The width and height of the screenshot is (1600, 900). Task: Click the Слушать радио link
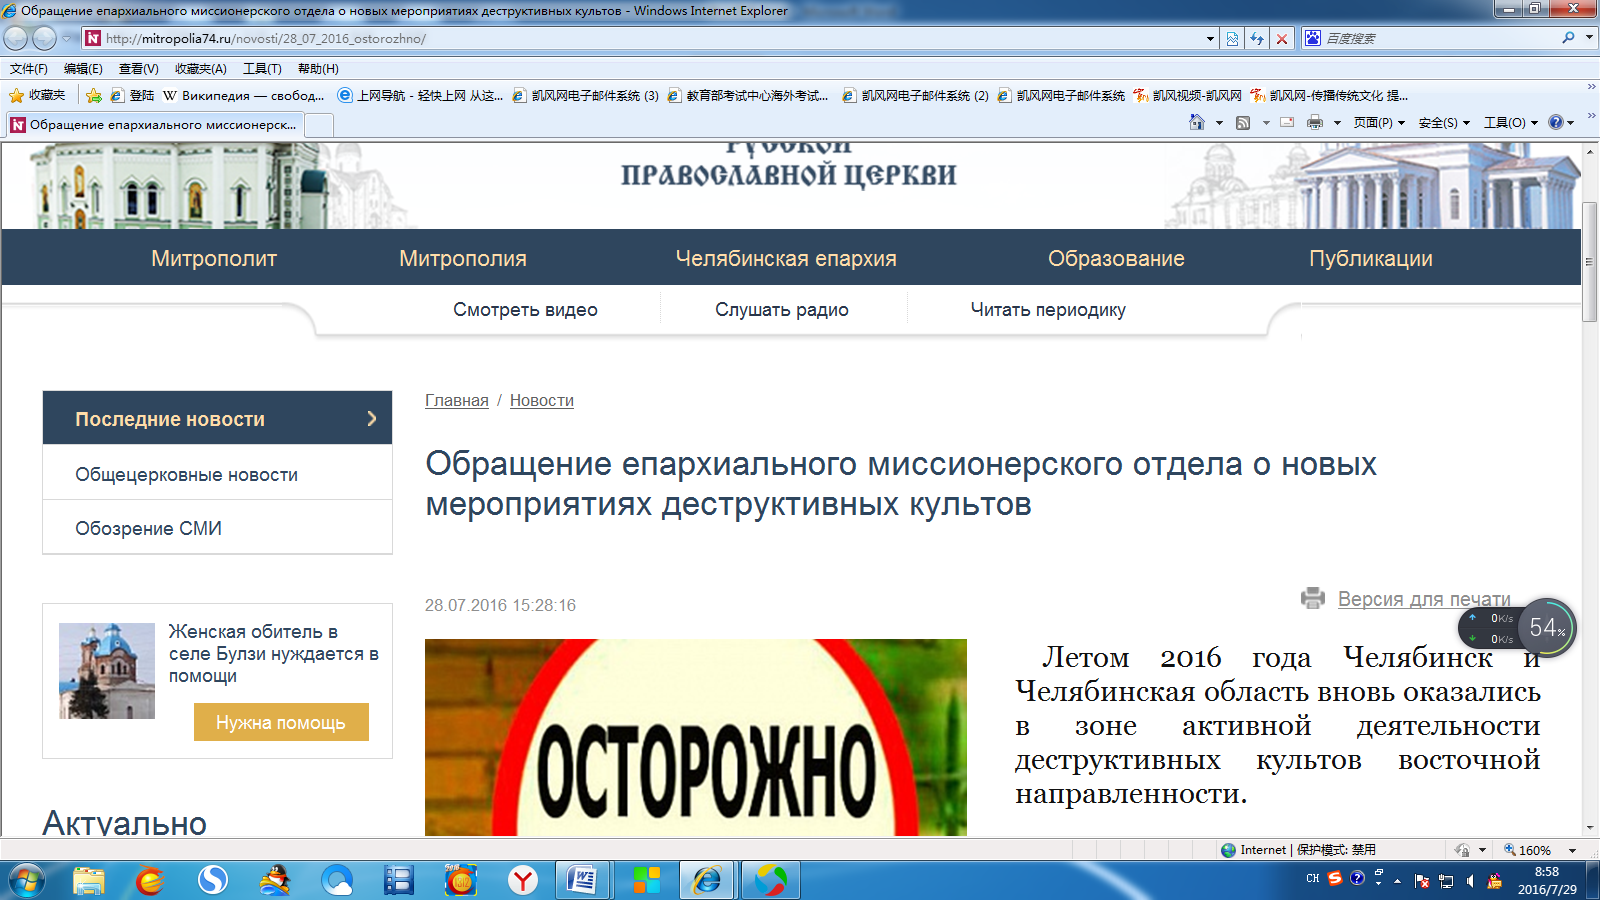pyautogui.click(x=782, y=310)
